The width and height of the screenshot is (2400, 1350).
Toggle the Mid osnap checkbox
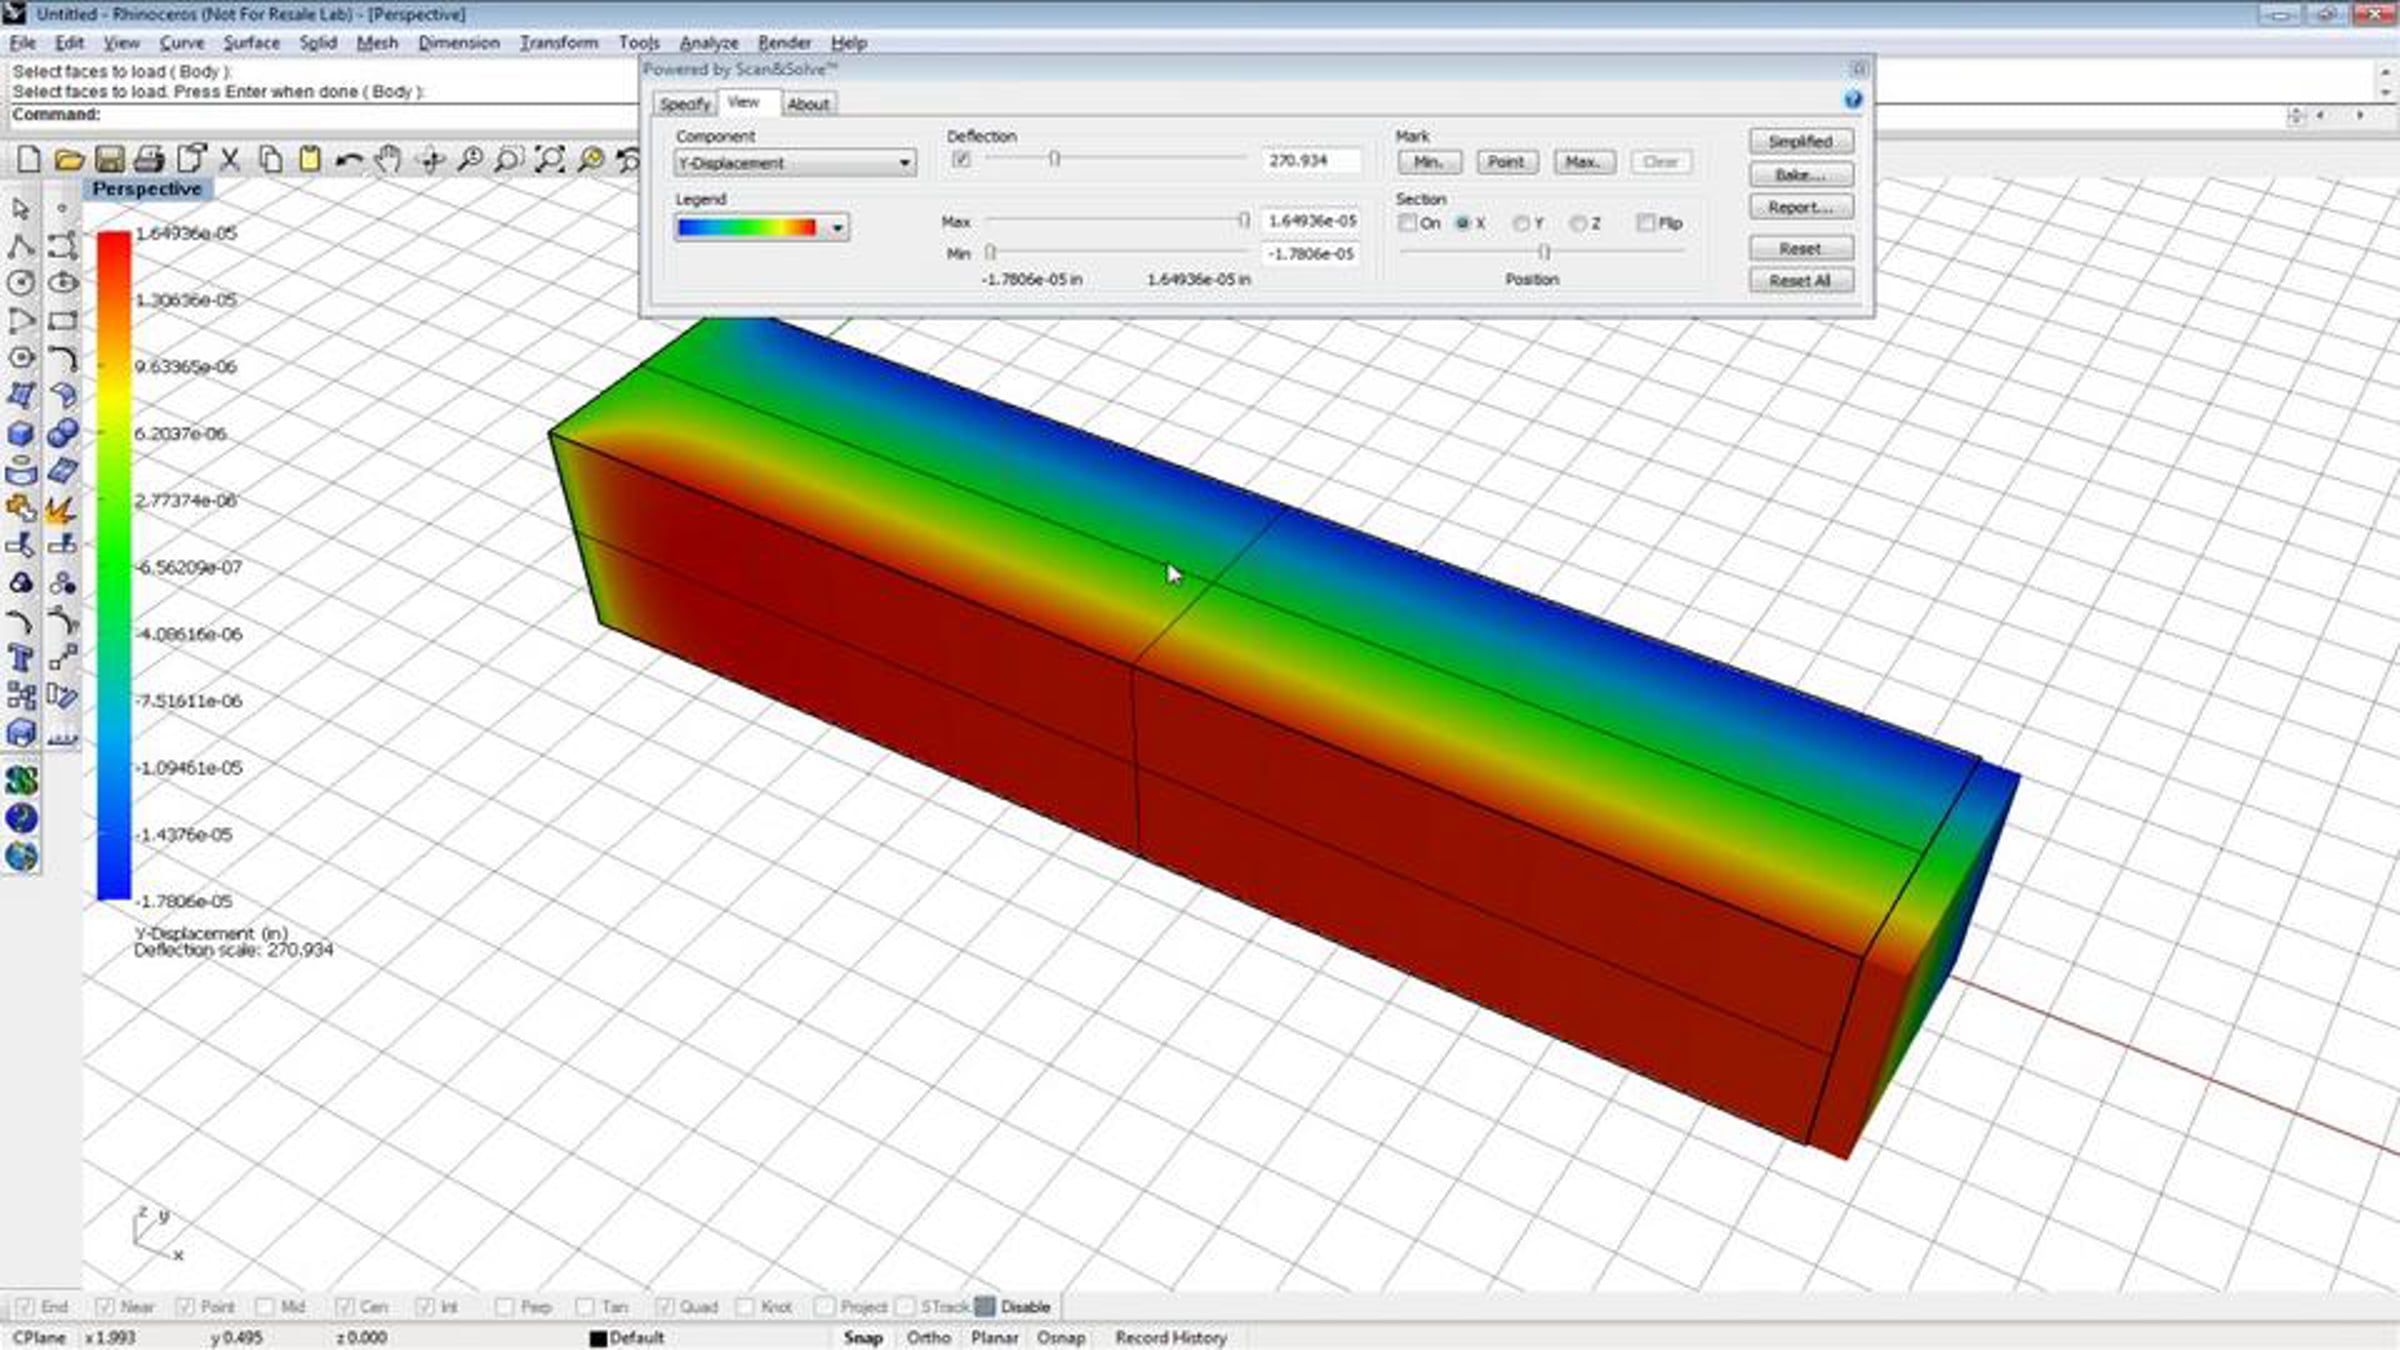(x=265, y=1306)
